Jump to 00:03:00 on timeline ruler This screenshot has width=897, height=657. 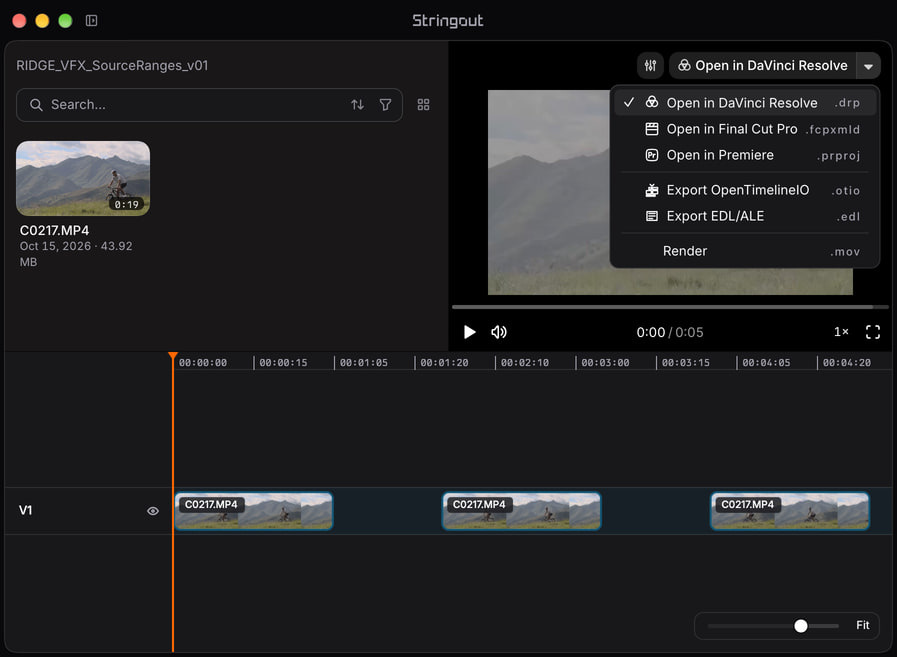(605, 363)
